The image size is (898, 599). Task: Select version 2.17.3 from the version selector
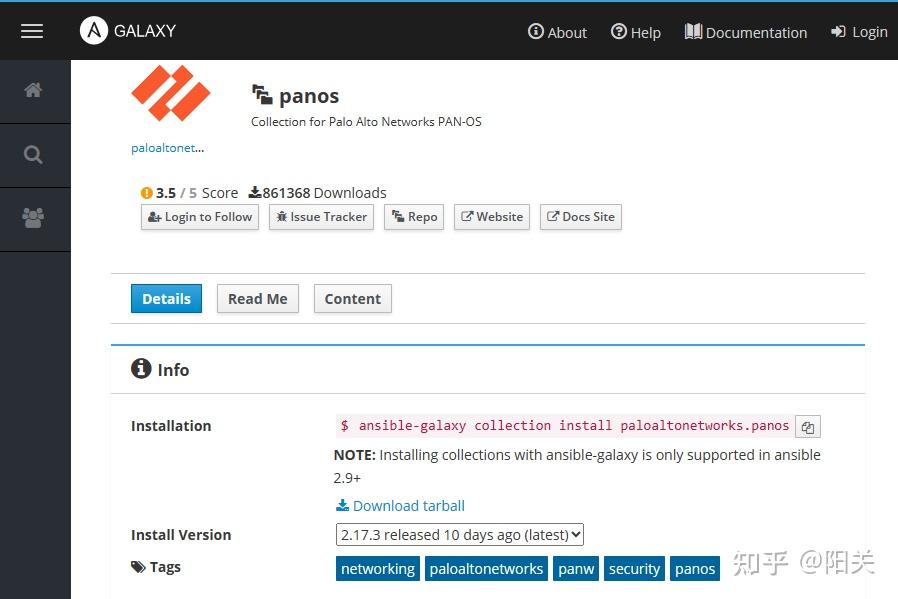click(x=459, y=534)
